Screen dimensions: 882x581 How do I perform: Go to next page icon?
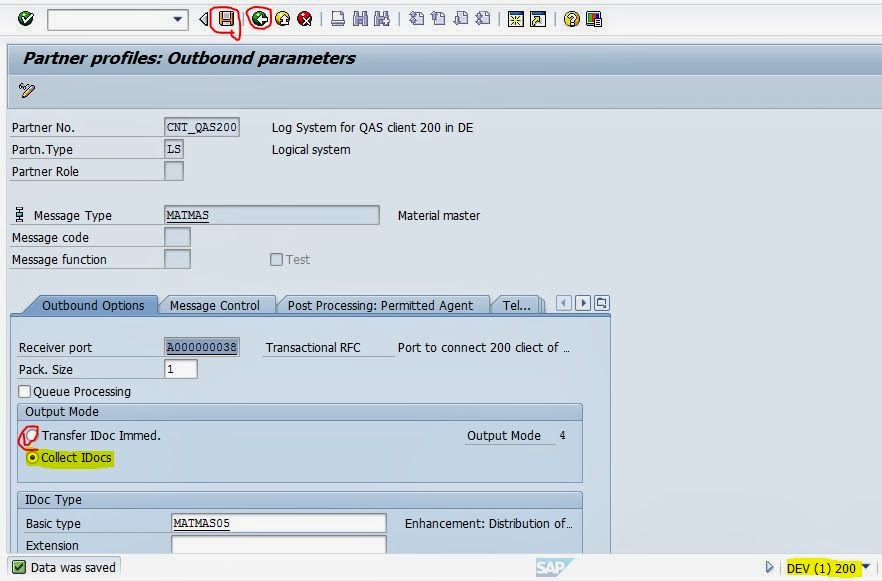(x=461, y=19)
